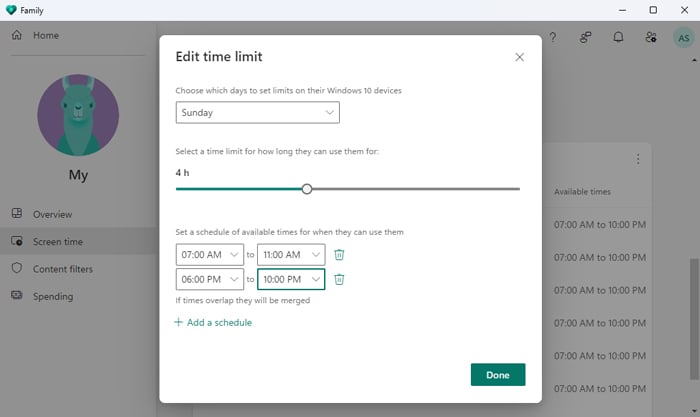The image size is (700, 417).
Task: Delete the 07:00 AM to 11:00 AM schedule
Action: pyautogui.click(x=339, y=254)
